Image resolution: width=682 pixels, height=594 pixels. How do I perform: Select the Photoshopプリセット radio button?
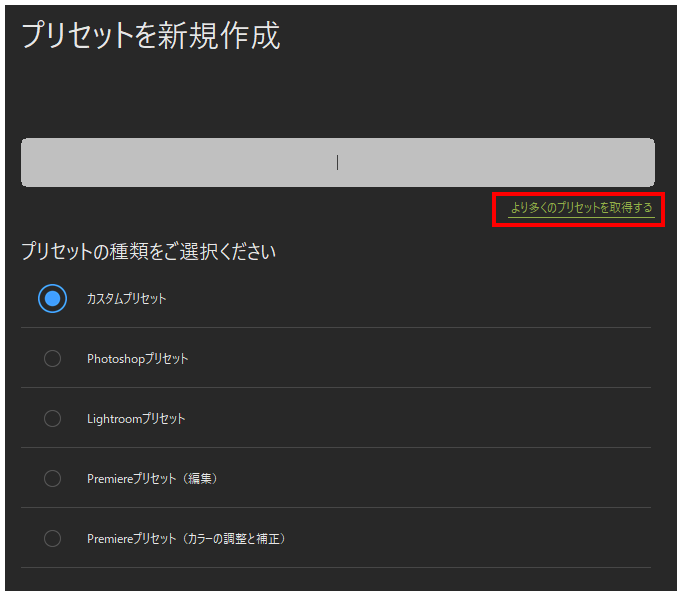[x=52, y=358]
